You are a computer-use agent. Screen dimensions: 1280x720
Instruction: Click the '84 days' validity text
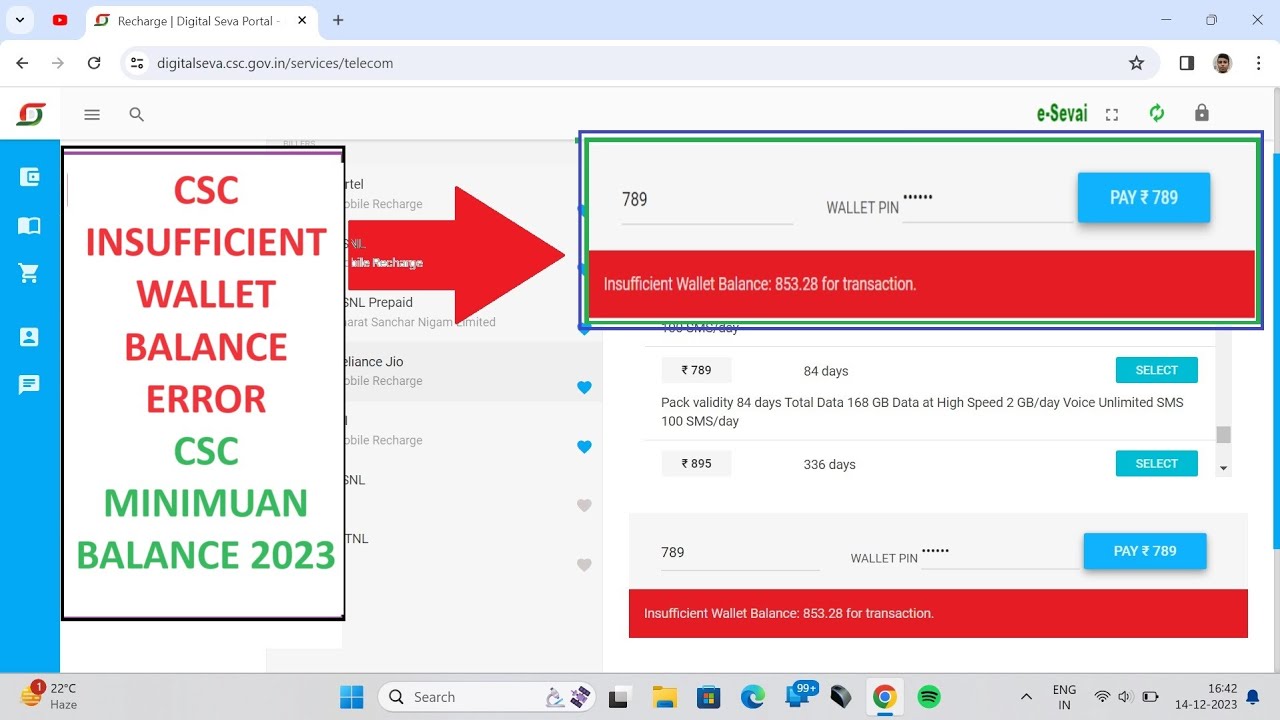pos(826,371)
